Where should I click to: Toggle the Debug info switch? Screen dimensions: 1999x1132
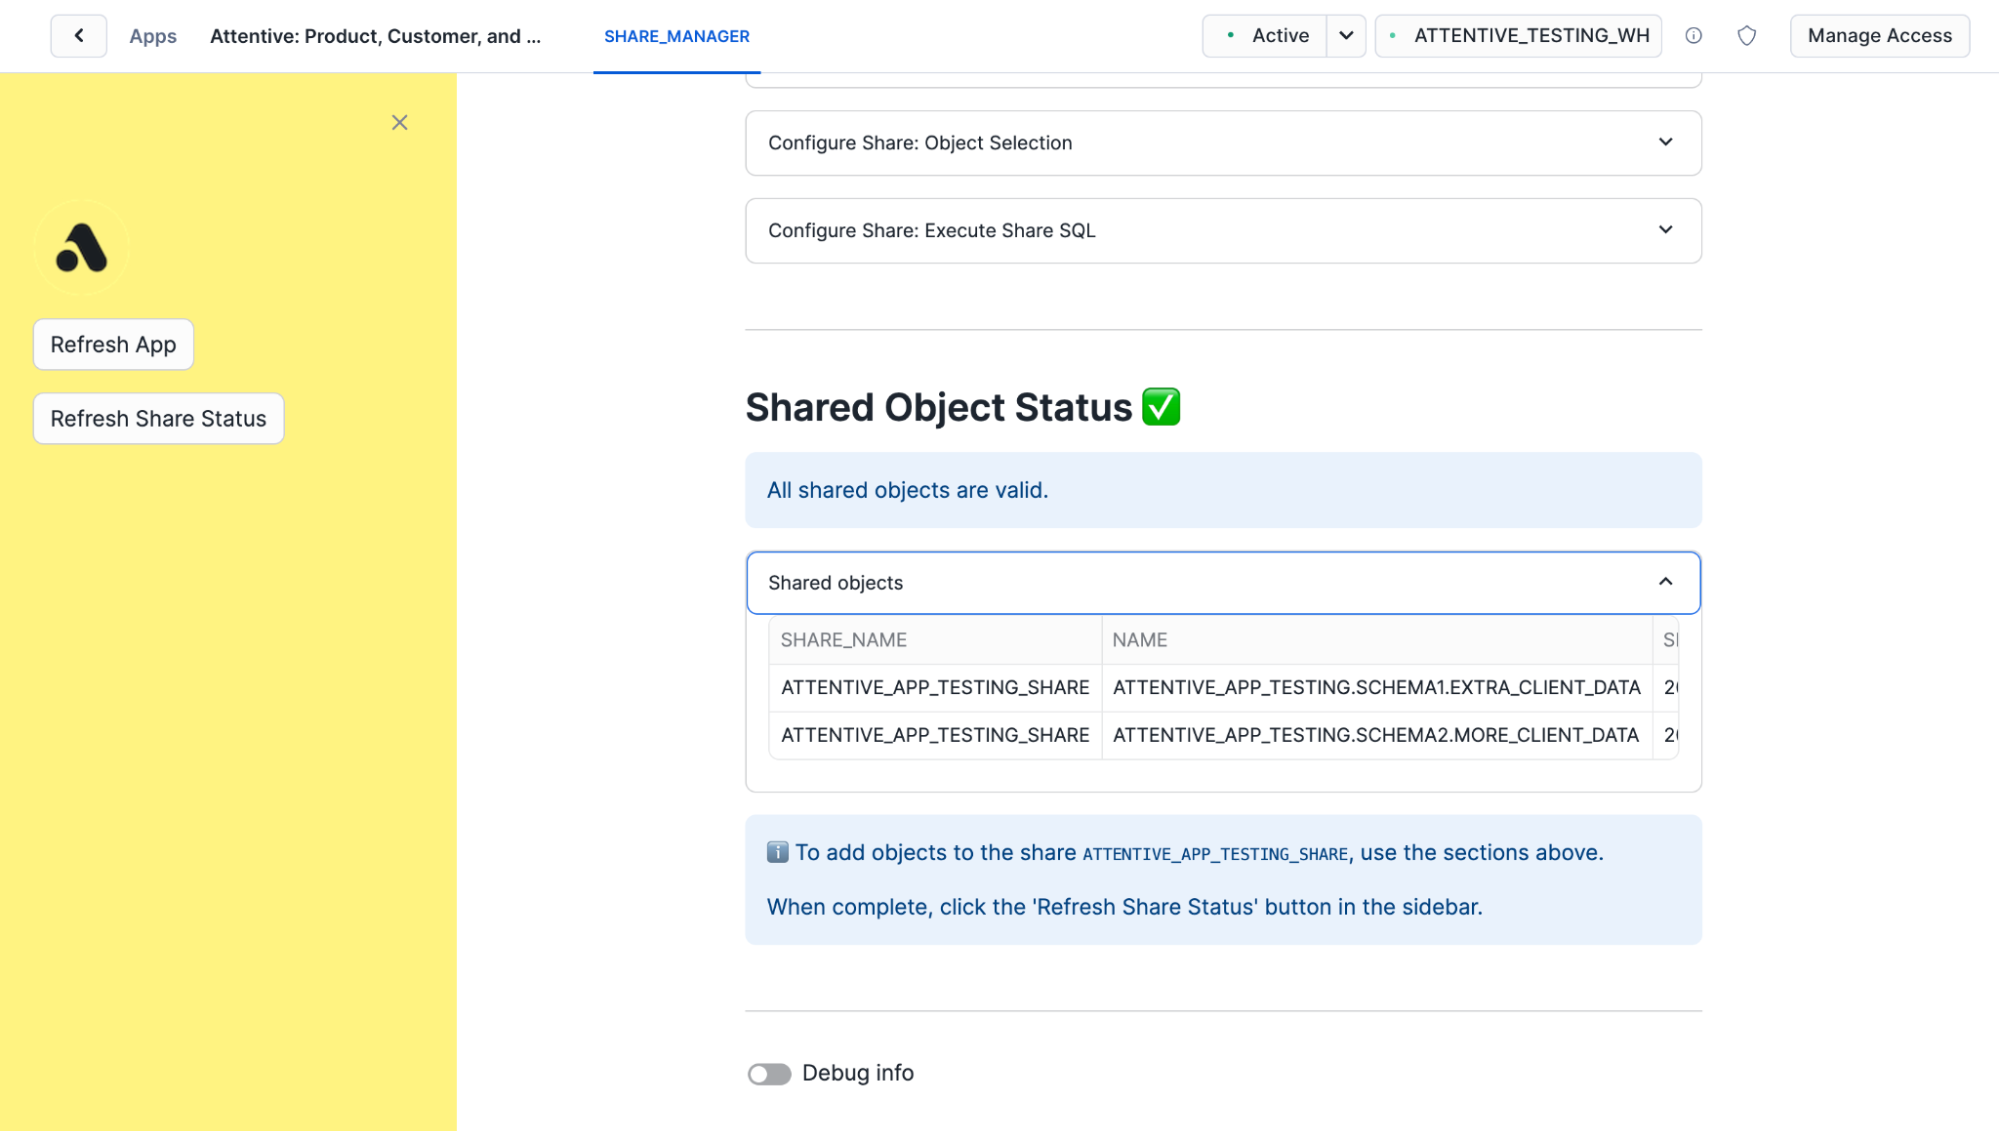[769, 1074]
